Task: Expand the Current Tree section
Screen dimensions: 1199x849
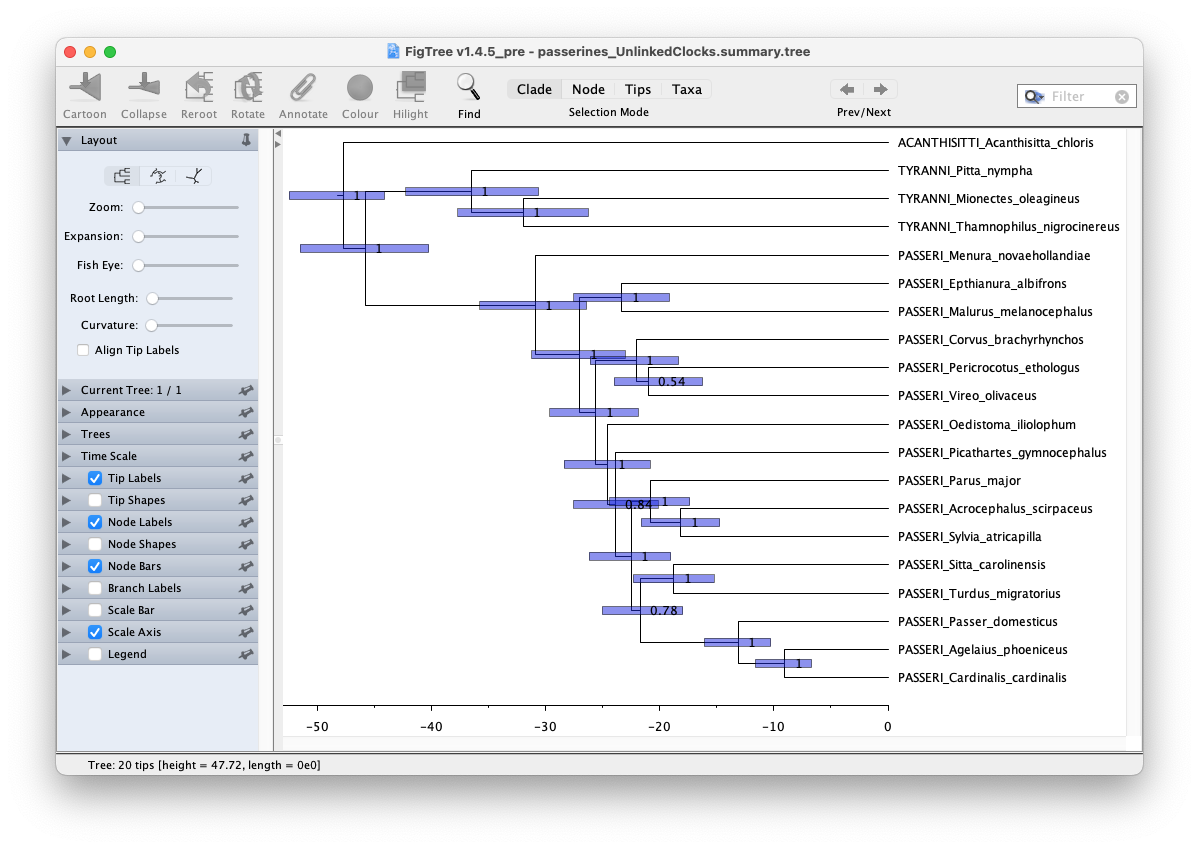Action: pyautogui.click(x=67, y=390)
